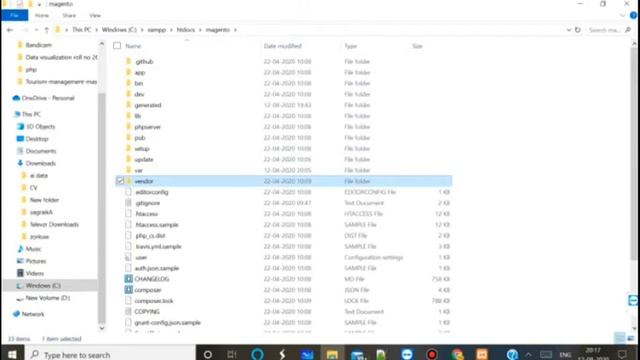Open OneDrive - Personal in sidebar
Screen dimensions: 640x360
click(48, 98)
